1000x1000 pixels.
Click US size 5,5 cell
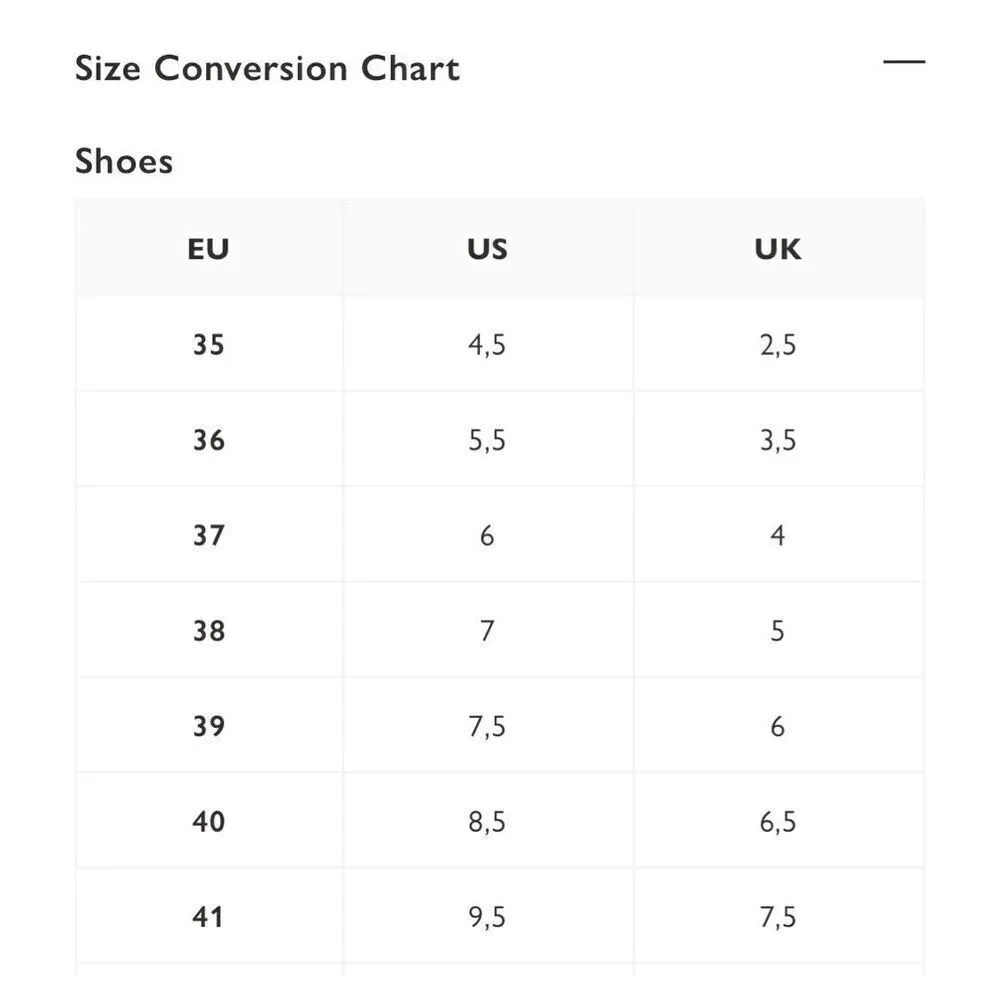[487, 440]
